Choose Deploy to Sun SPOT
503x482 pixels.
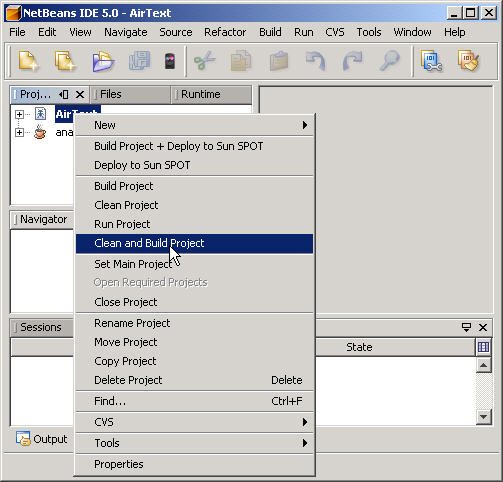[x=195, y=165]
